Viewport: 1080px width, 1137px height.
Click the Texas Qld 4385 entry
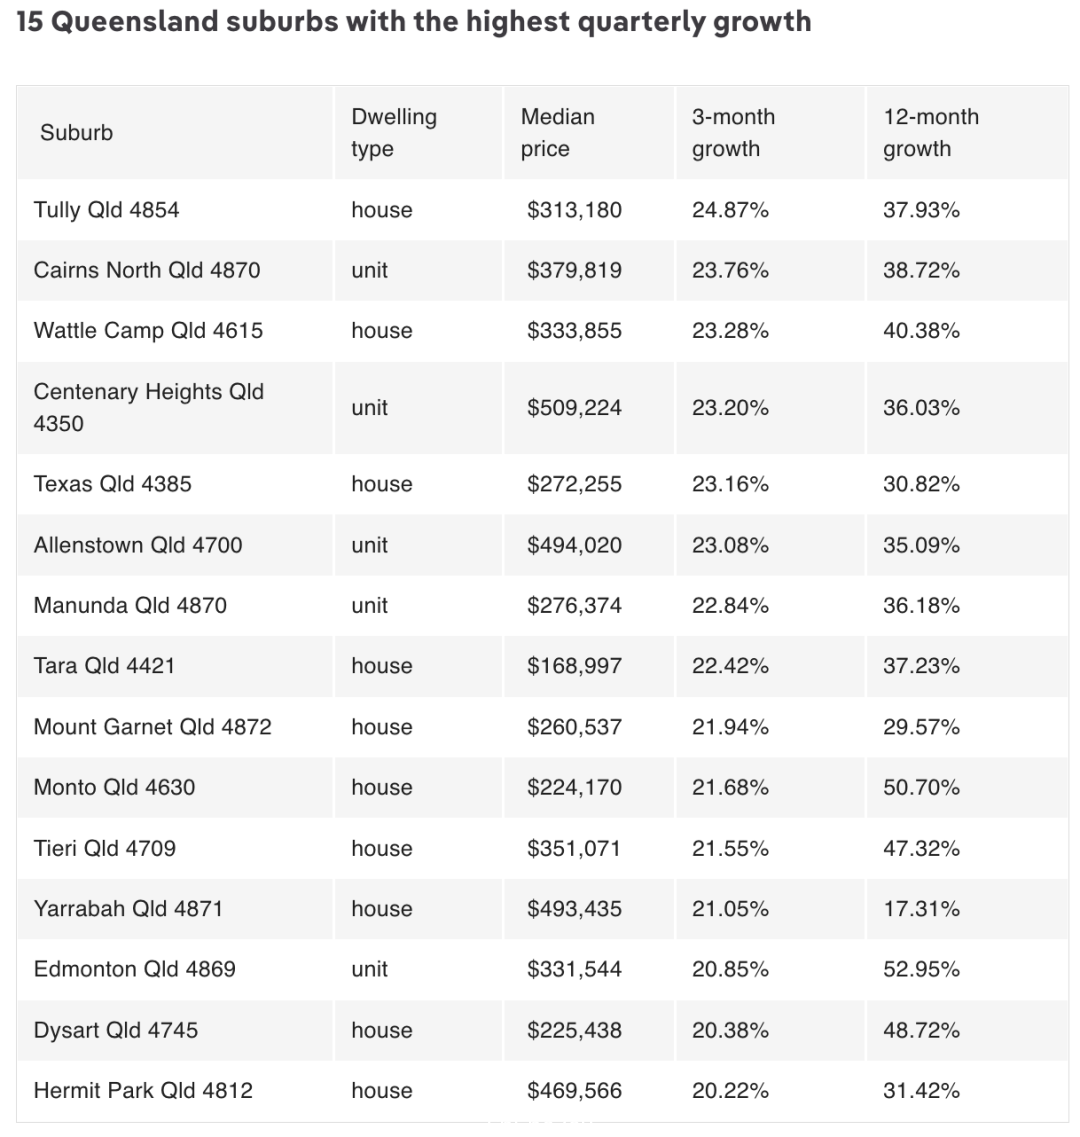coord(112,484)
